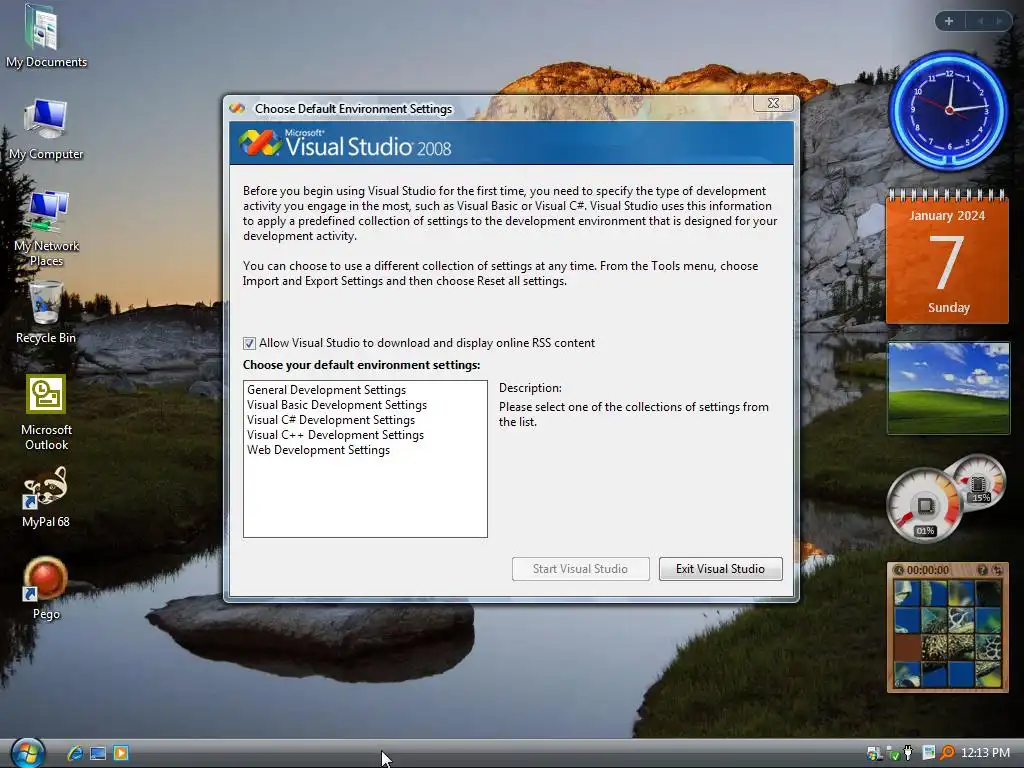Click sidebar previous page left arrow

[x=980, y=21]
